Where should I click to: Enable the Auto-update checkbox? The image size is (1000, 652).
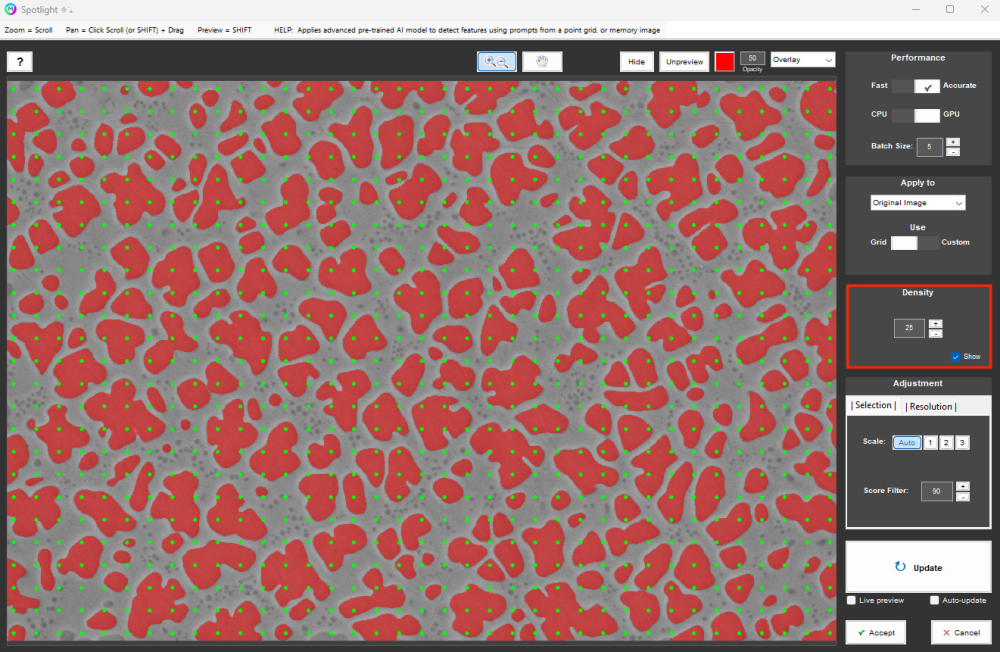tap(934, 600)
